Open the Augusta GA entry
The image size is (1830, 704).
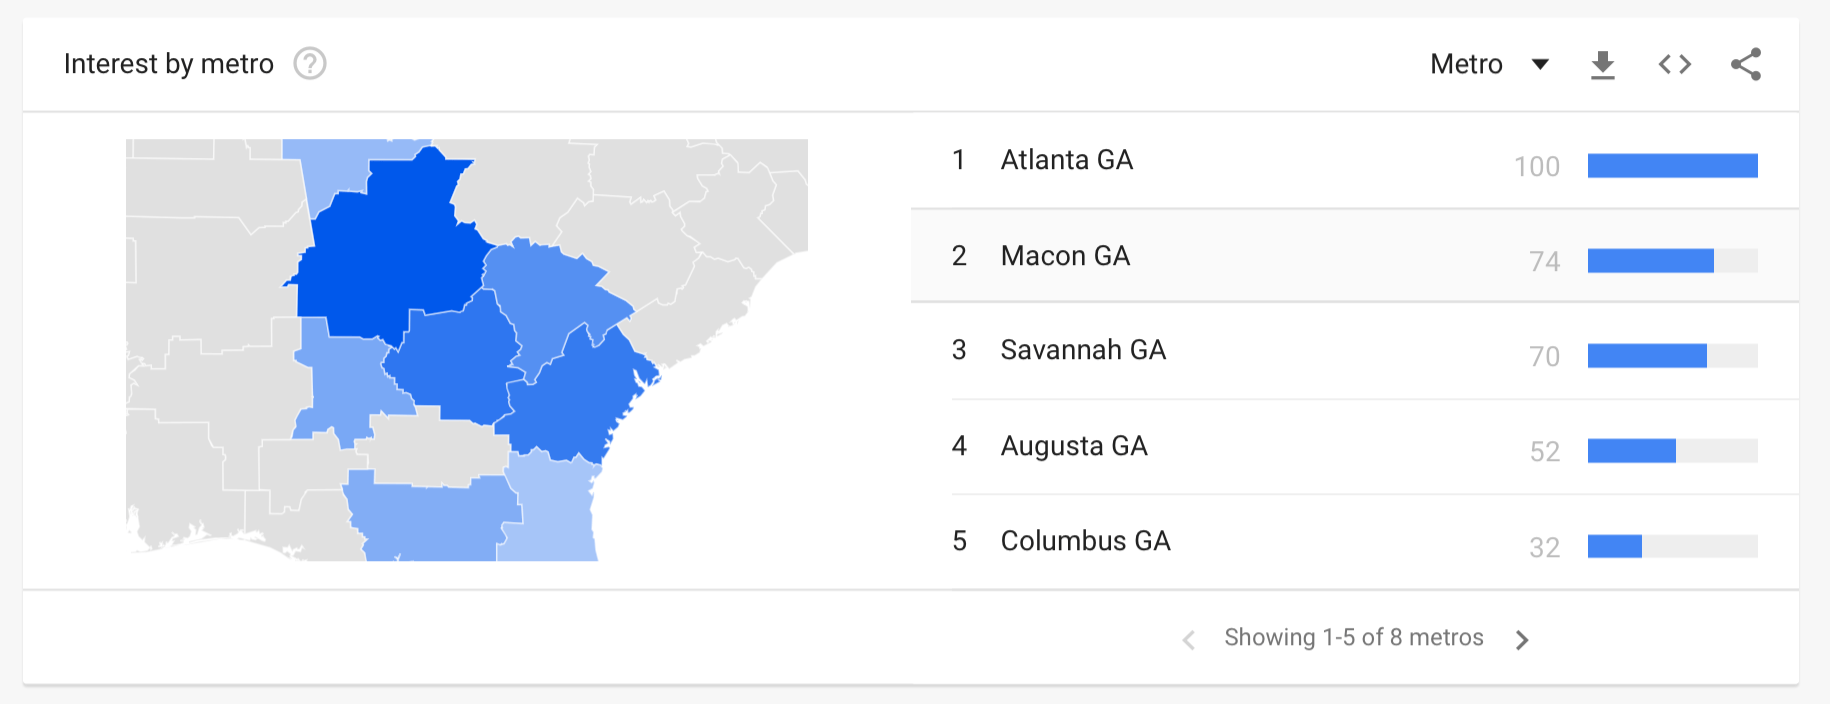pyautogui.click(x=1074, y=446)
